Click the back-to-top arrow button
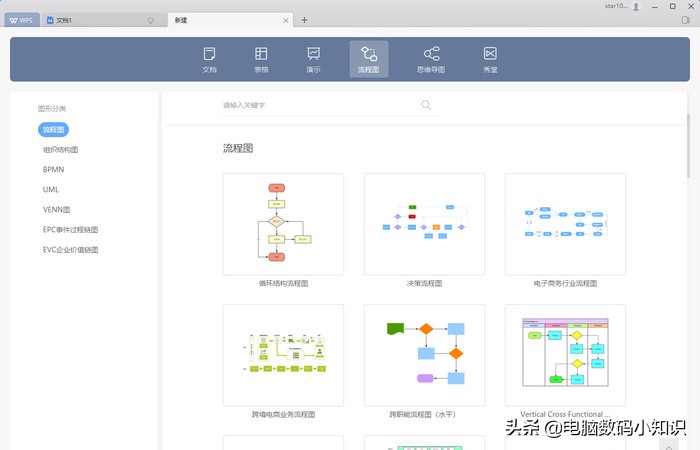This screenshot has height=450, width=700. pyautogui.click(x=669, y=445)
